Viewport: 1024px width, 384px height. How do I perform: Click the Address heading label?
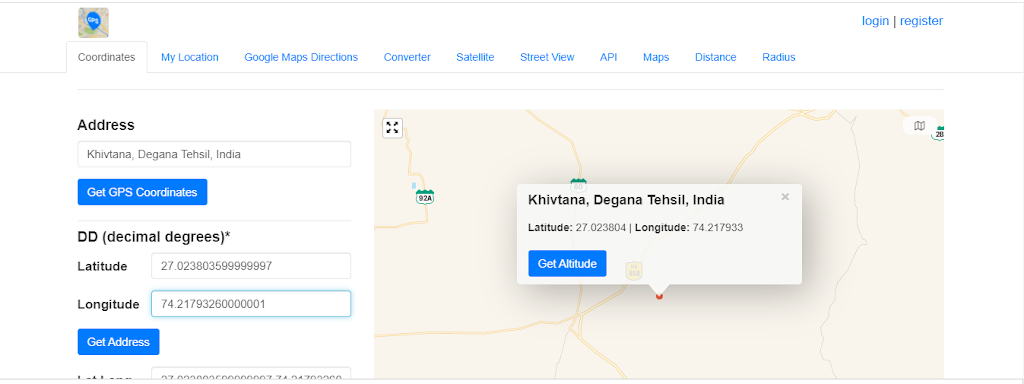coord(106,125)
